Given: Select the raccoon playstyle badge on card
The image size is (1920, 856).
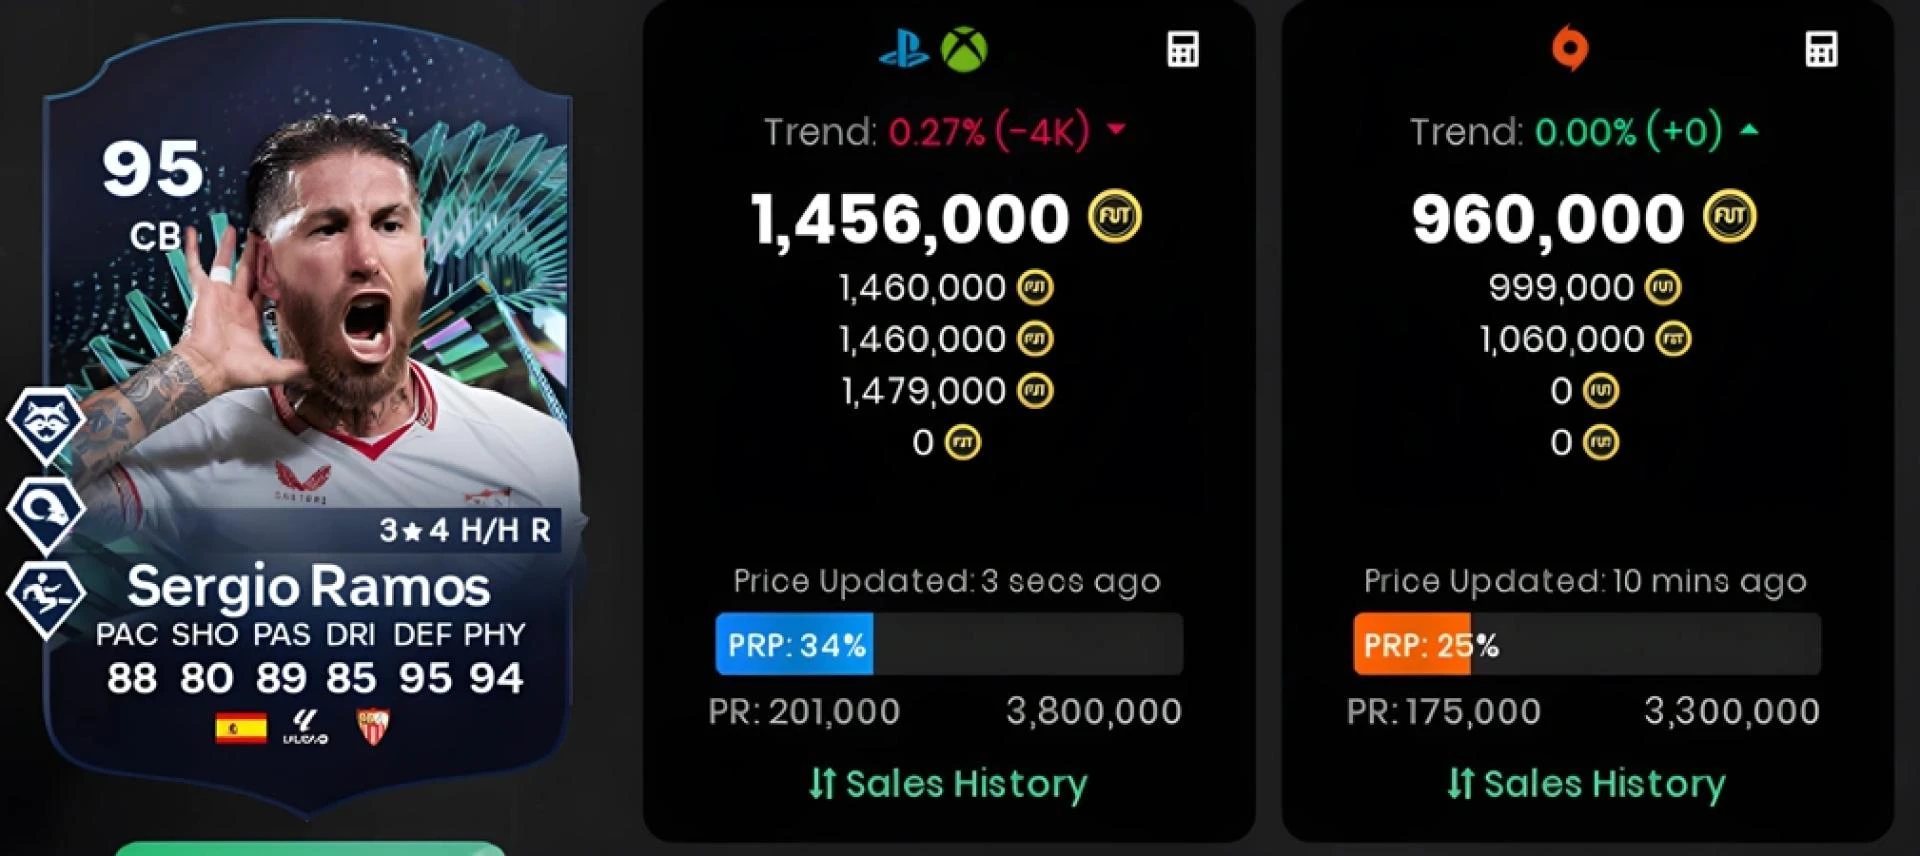Looking at the screenshot, I should (x=45, y=425).
